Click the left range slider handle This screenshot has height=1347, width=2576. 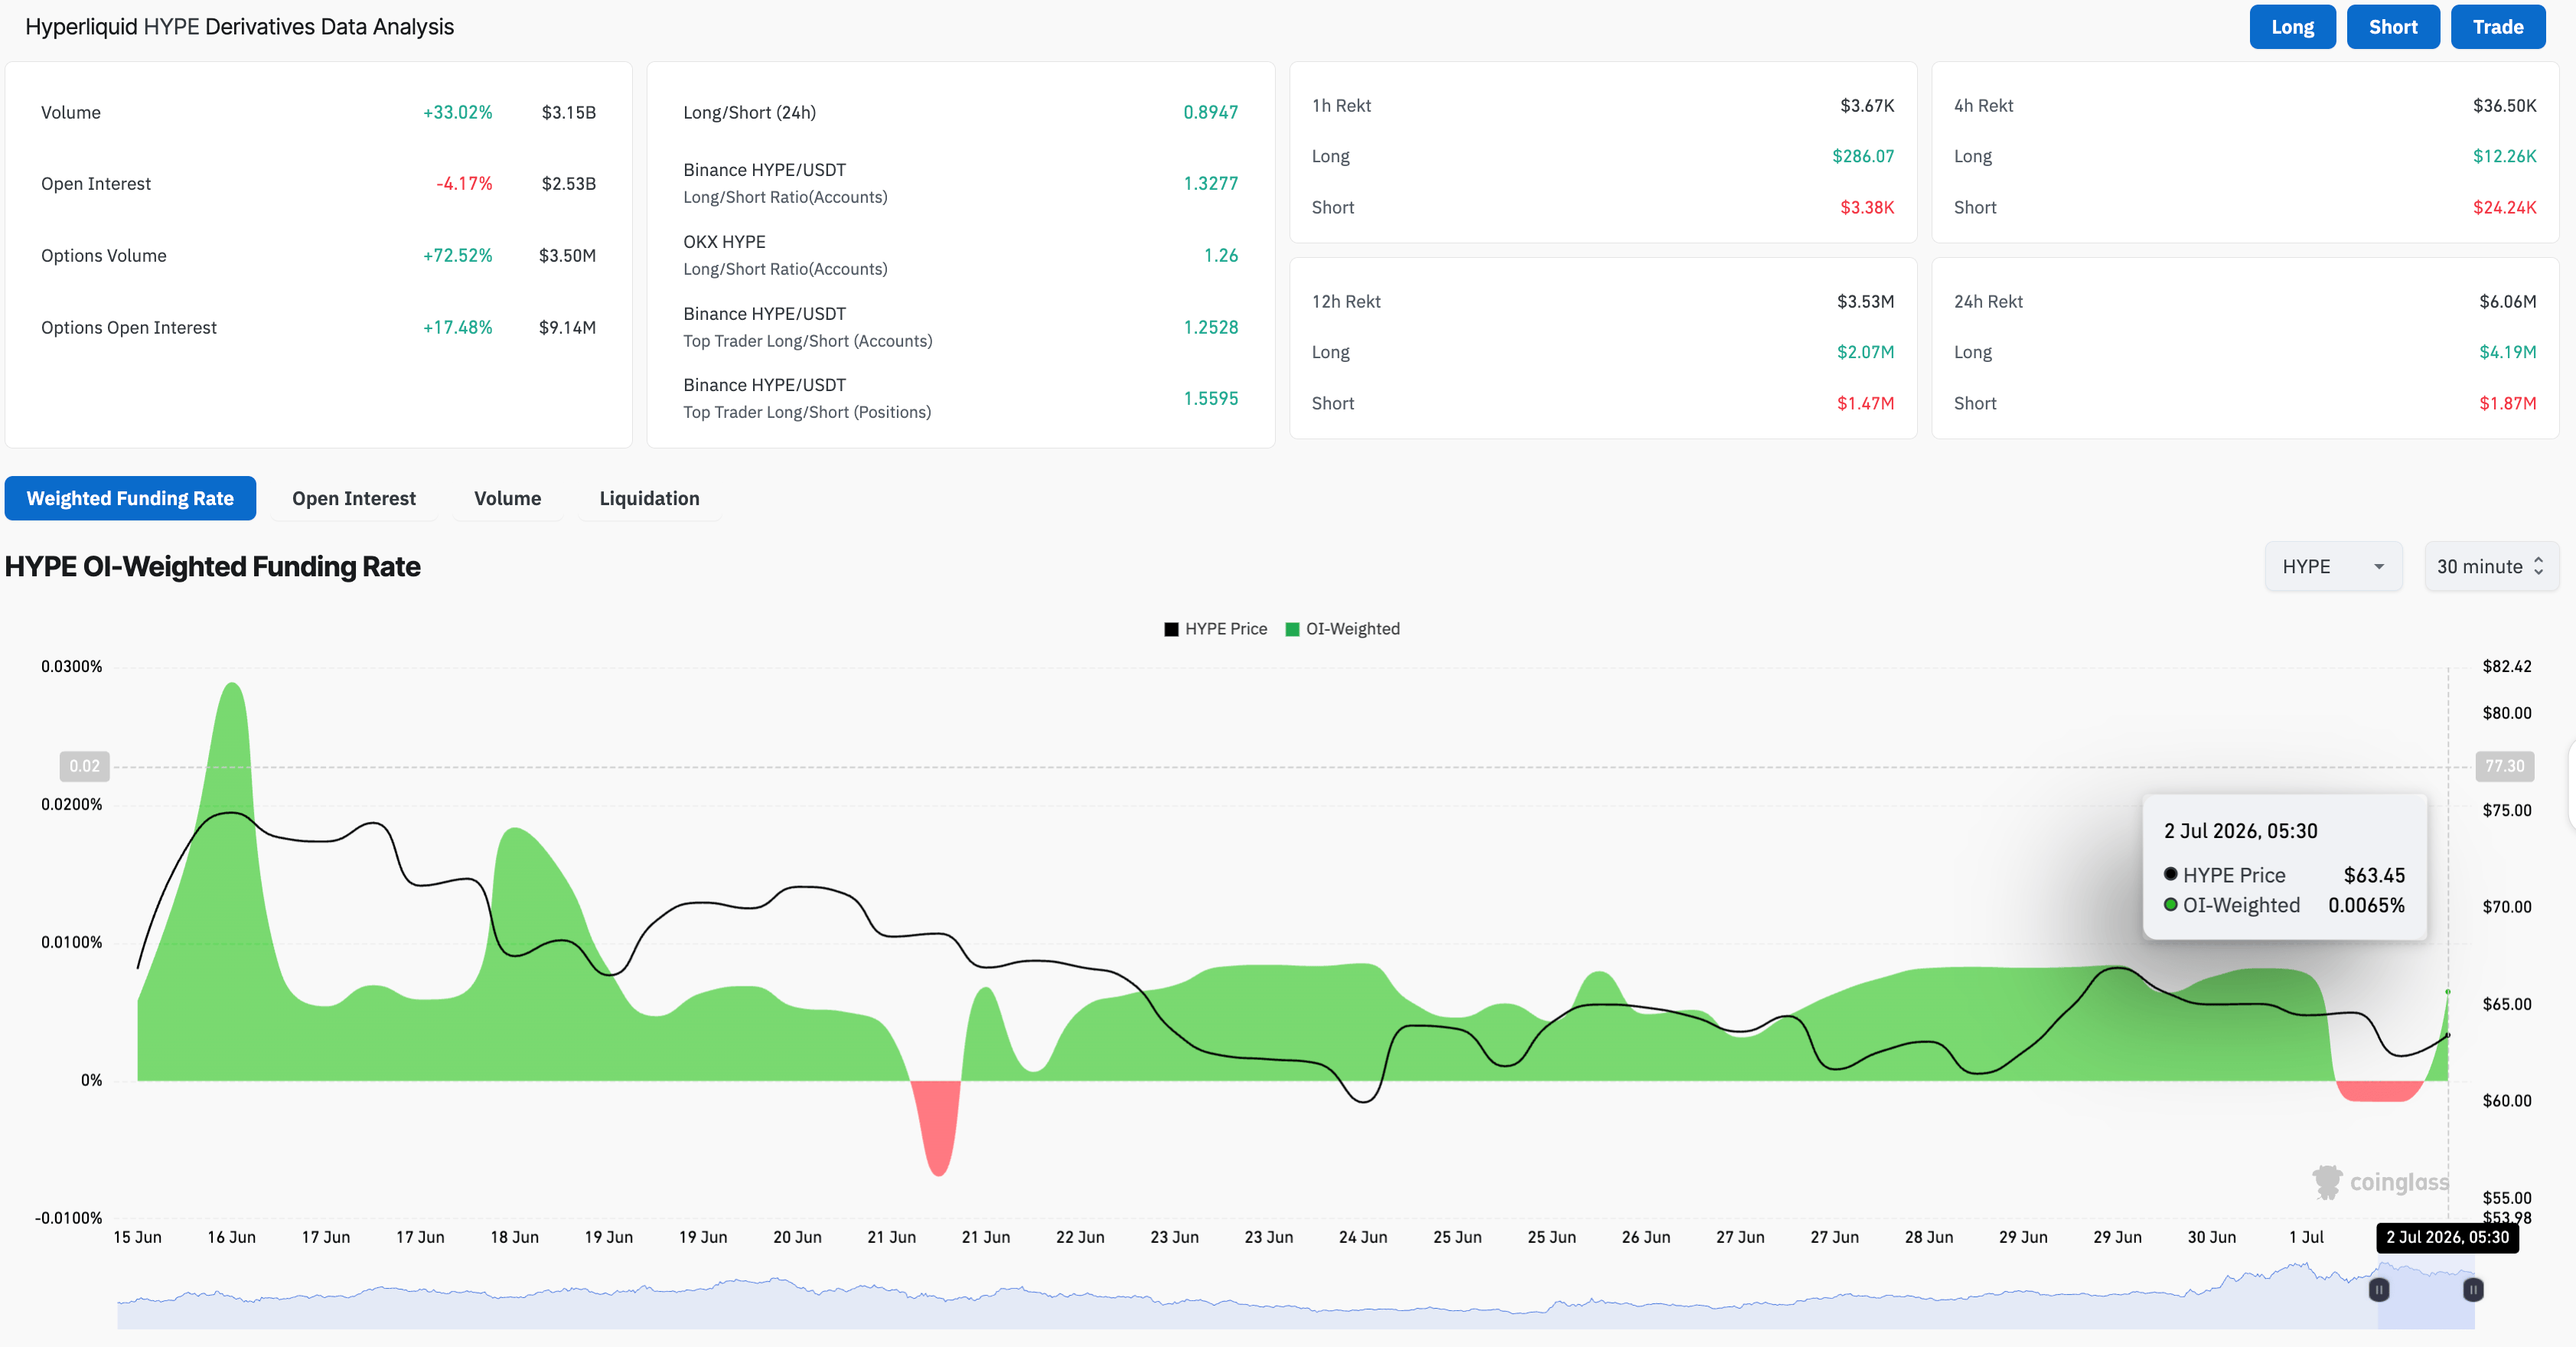coord(2379,1290)
